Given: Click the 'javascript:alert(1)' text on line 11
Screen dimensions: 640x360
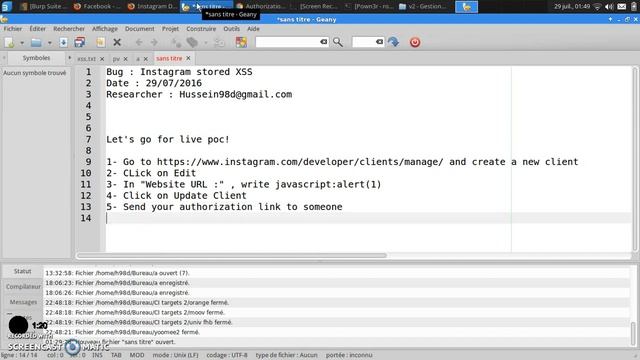Looking at the screenshot, I should click(328, 184).
